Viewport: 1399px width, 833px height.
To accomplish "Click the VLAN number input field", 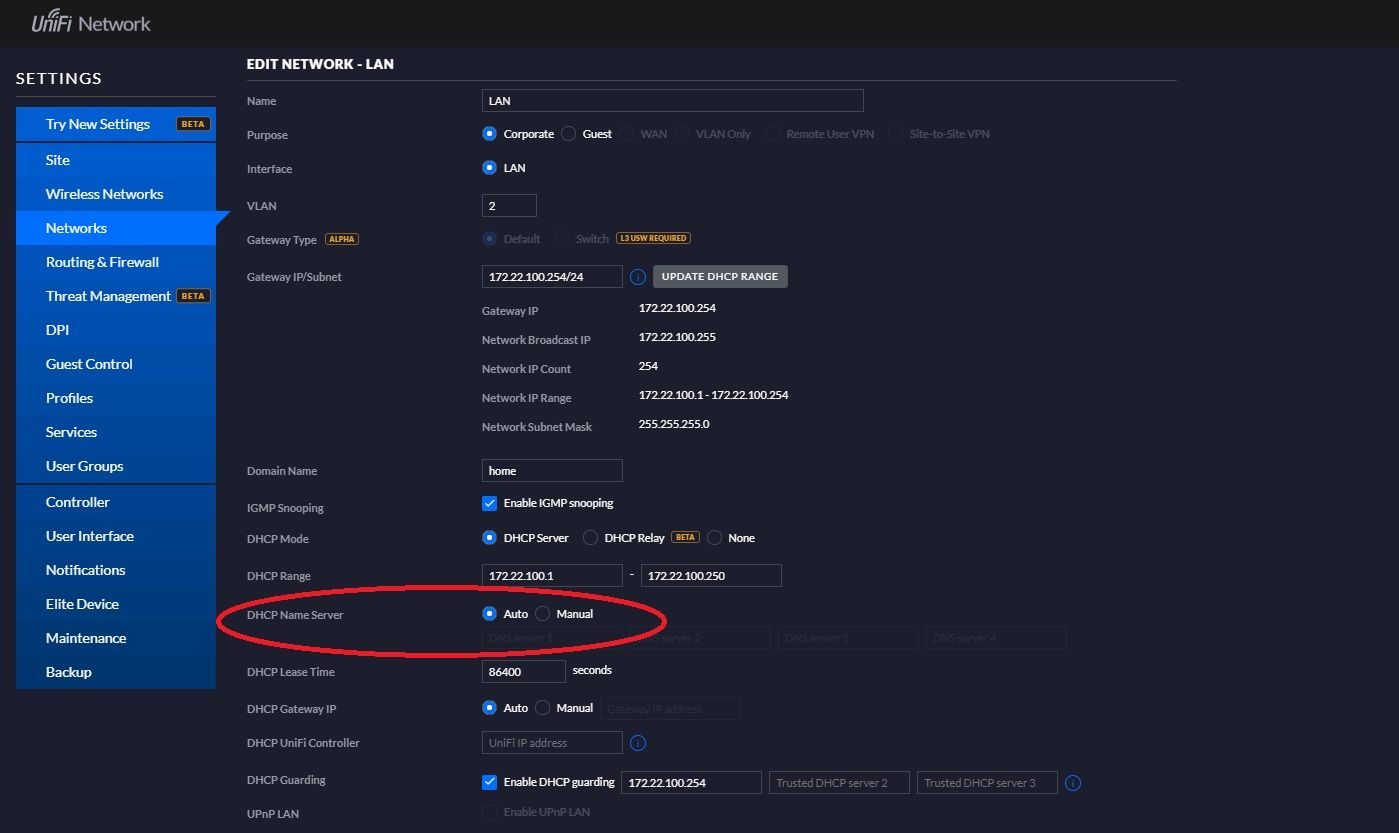I will (x=509, y=206).
